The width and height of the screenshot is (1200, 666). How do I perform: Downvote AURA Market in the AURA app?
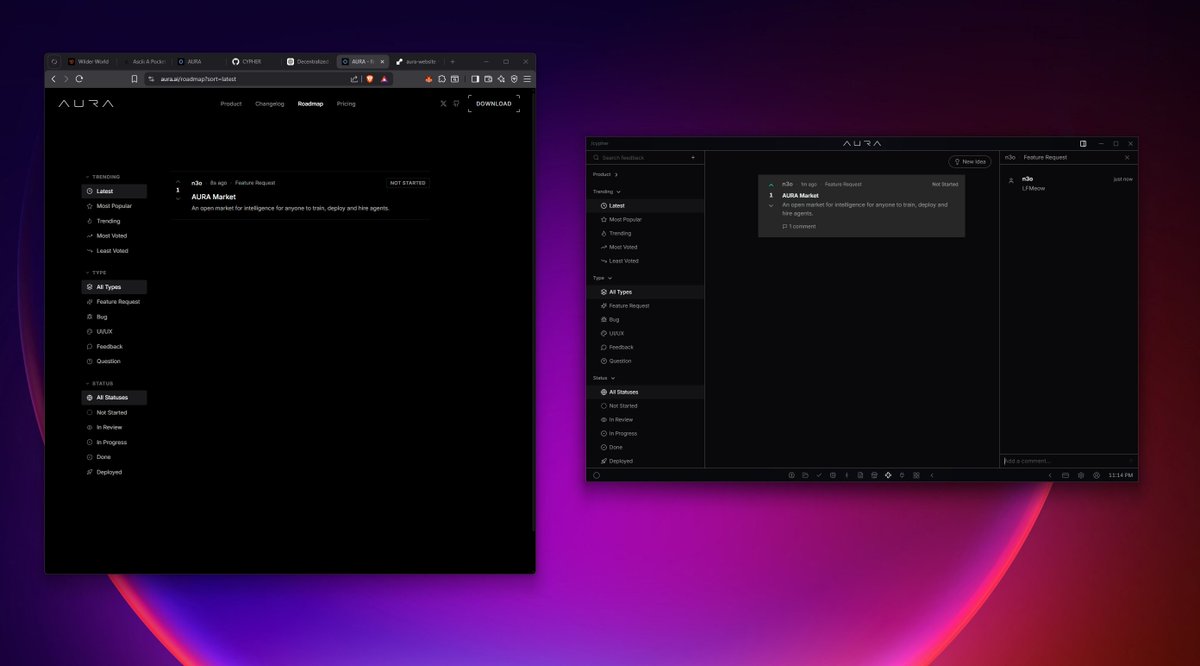(771, 206)
